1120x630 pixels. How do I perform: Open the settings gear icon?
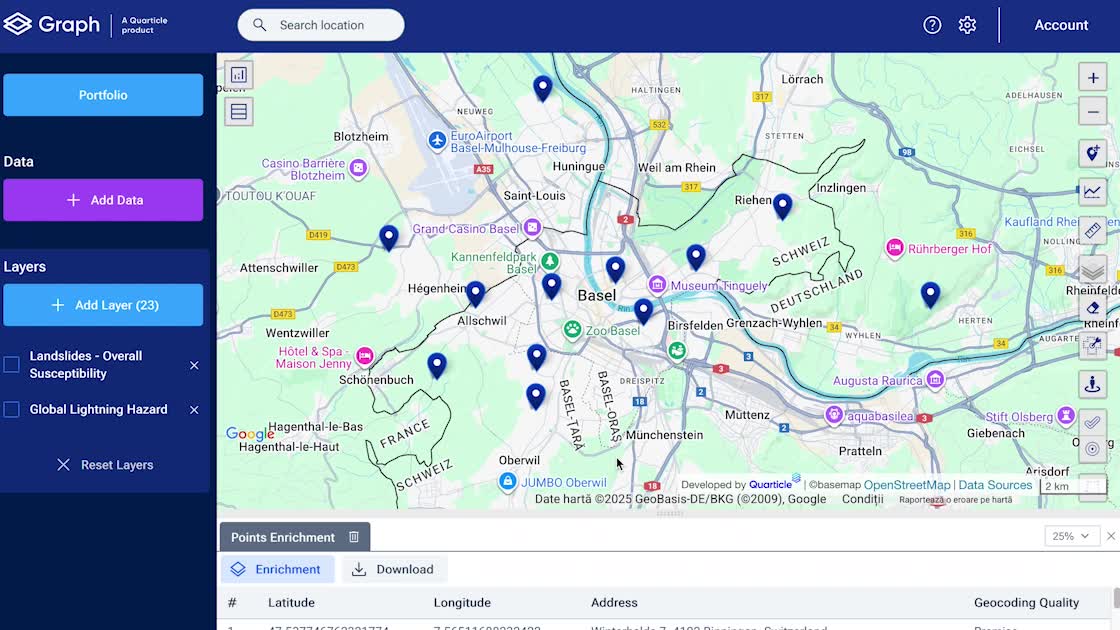pyautogui.click(x=967, y=25)
